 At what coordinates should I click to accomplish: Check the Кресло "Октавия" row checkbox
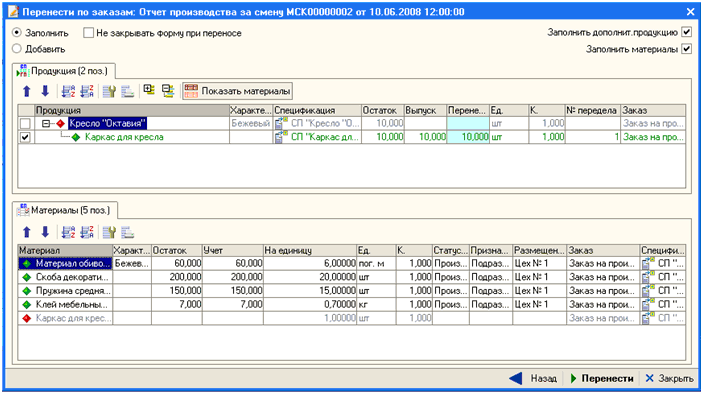[x=26, y=124]
